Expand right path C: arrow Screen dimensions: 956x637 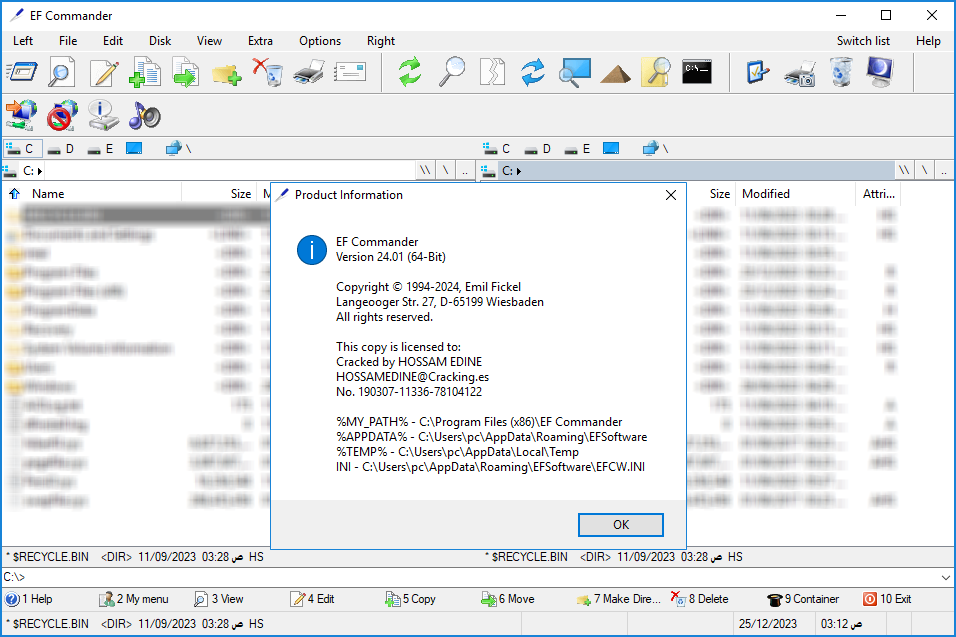519,171
